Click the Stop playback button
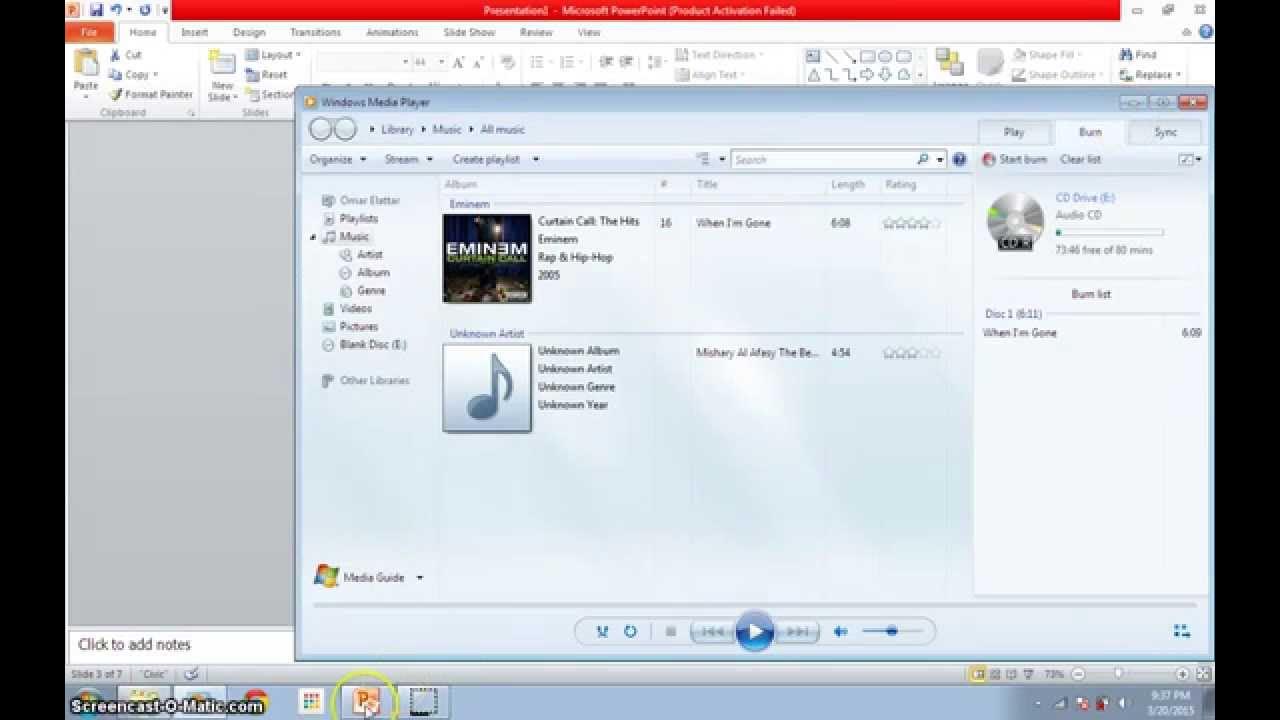Screen dimensions: 1280x720 (x=671, y=632)
